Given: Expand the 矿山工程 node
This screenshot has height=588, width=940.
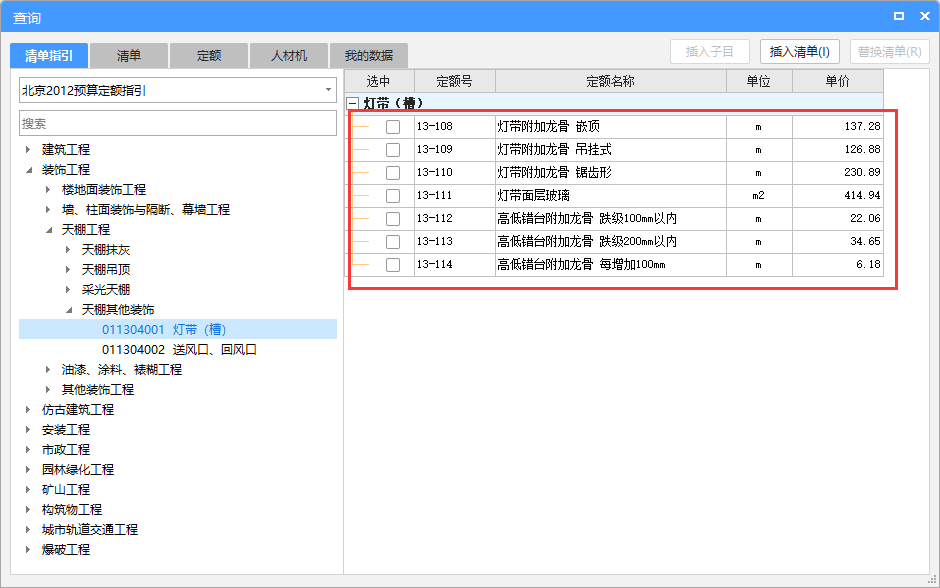Looking at the screenshot, I should (28, 490).
